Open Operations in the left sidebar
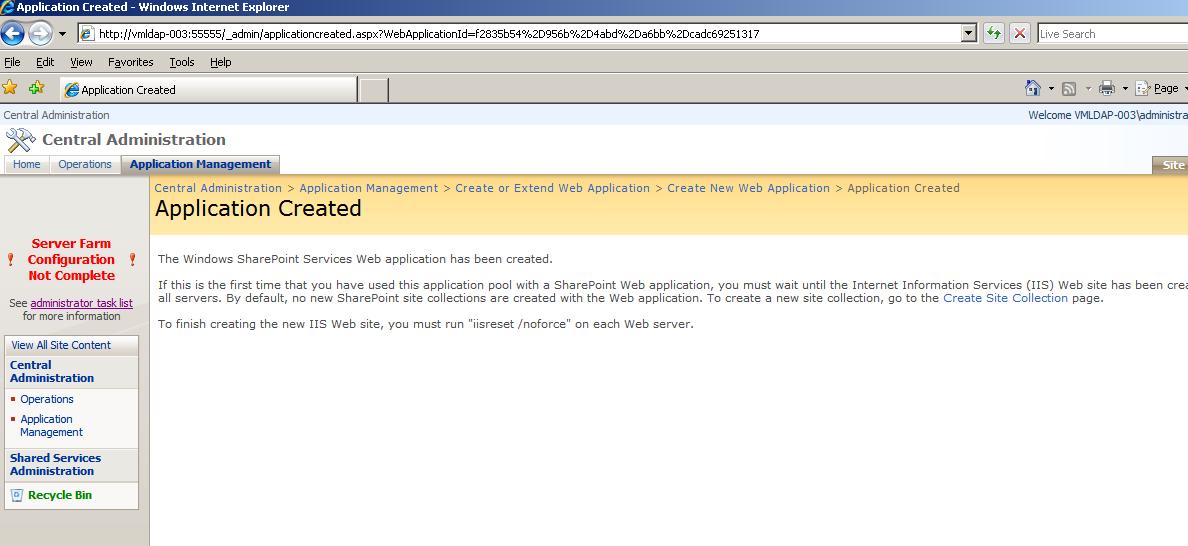 pyautogui.click(x=47, y=399)
